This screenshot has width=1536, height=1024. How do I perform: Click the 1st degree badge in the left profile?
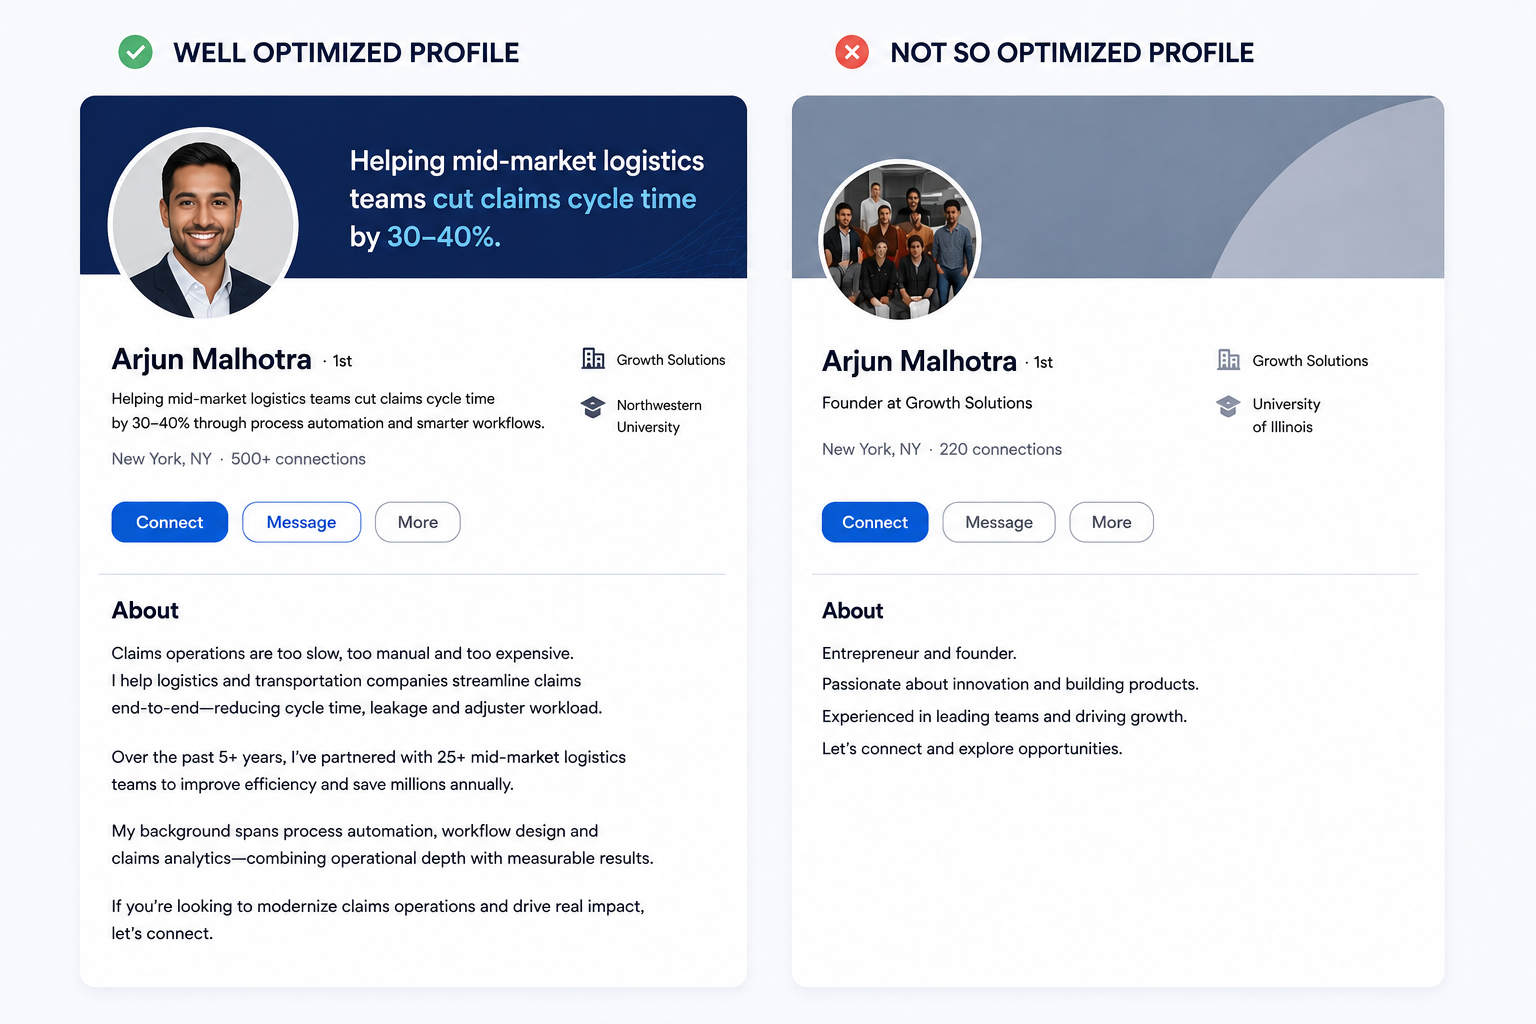point(342,361)
